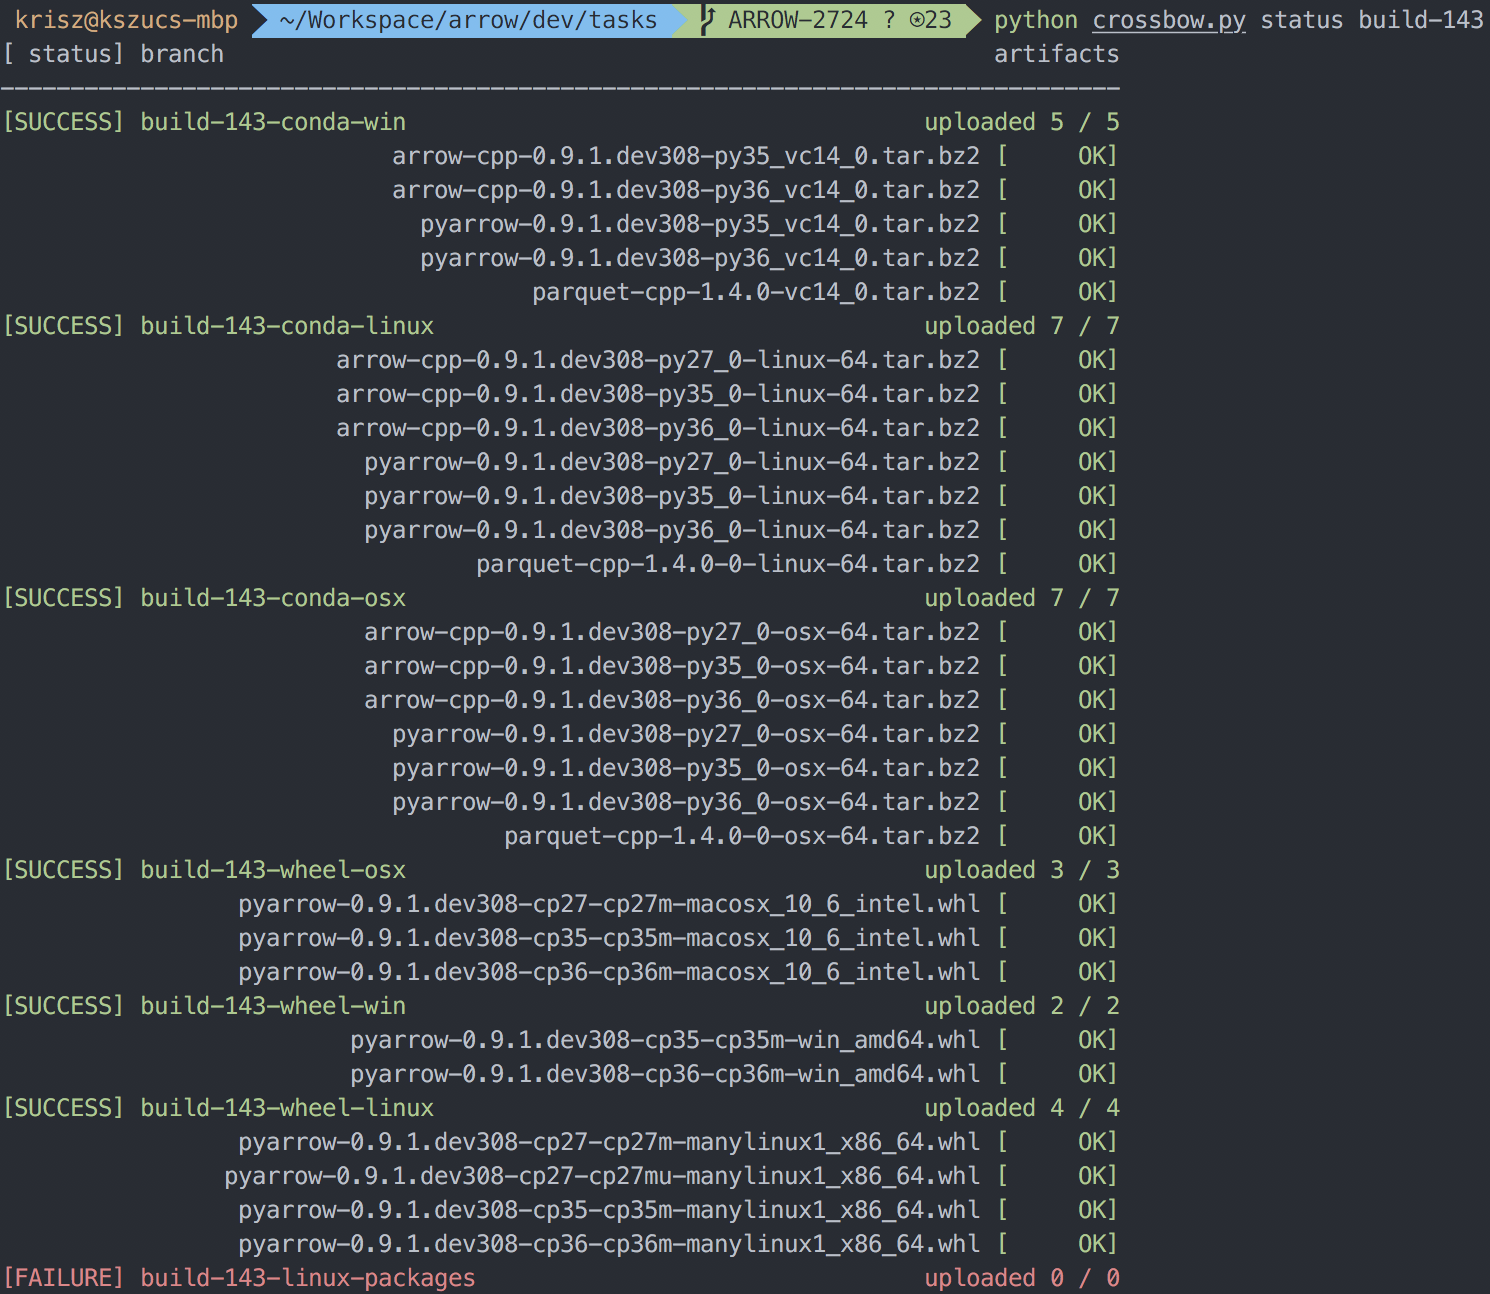
Task: Click the build-143-conda-win branch name
Action: click(273, 122)
